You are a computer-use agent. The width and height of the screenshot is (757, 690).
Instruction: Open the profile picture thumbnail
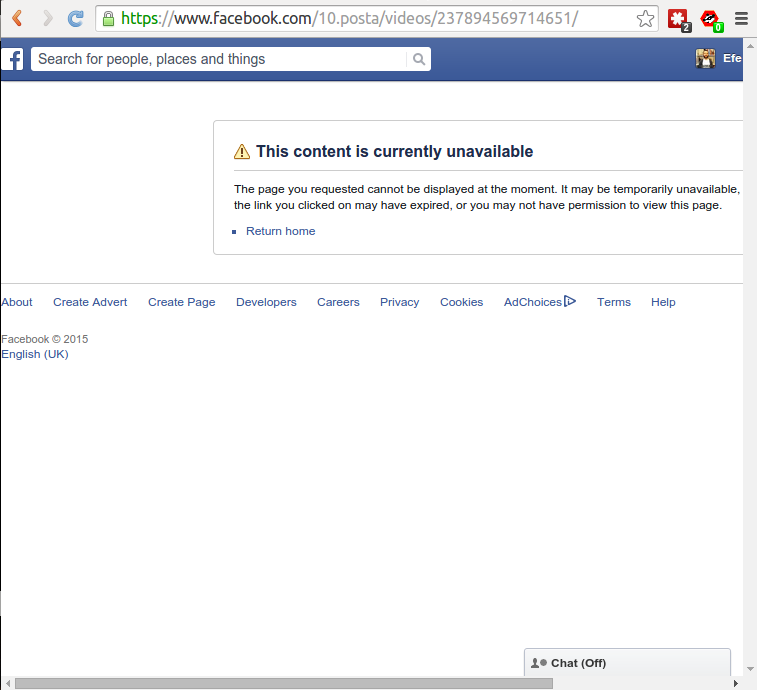click(x=705, y=59)
